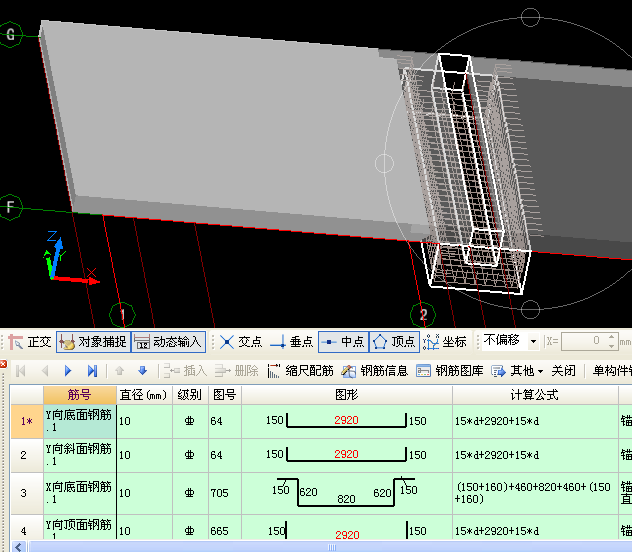
Task: Click axis bubble 1 in viewport
Action: (123, 315)
